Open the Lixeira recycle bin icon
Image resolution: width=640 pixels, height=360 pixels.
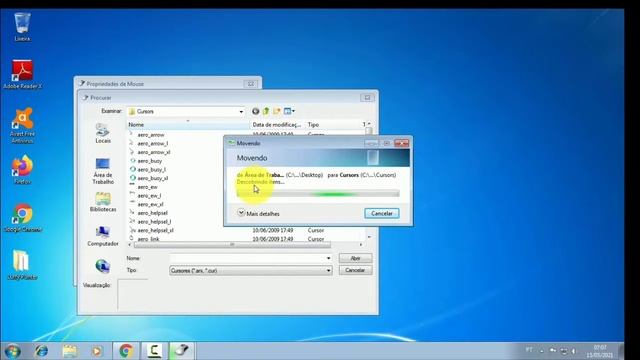22,27
